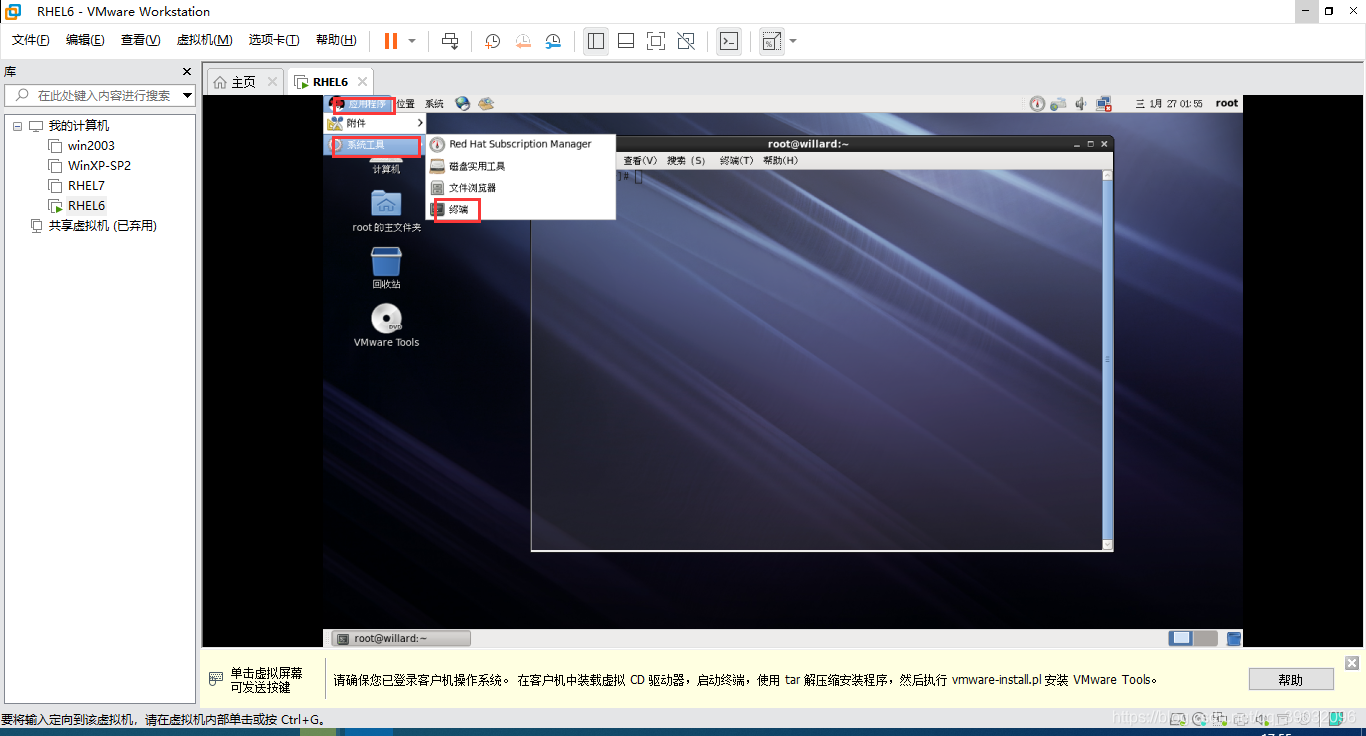Select RHEL6 in the library tree

click(86, 206)
